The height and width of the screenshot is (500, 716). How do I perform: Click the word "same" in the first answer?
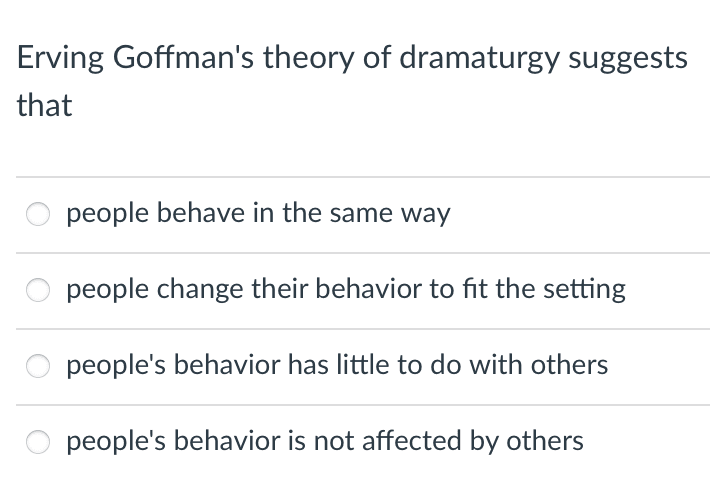coord(367,214)
